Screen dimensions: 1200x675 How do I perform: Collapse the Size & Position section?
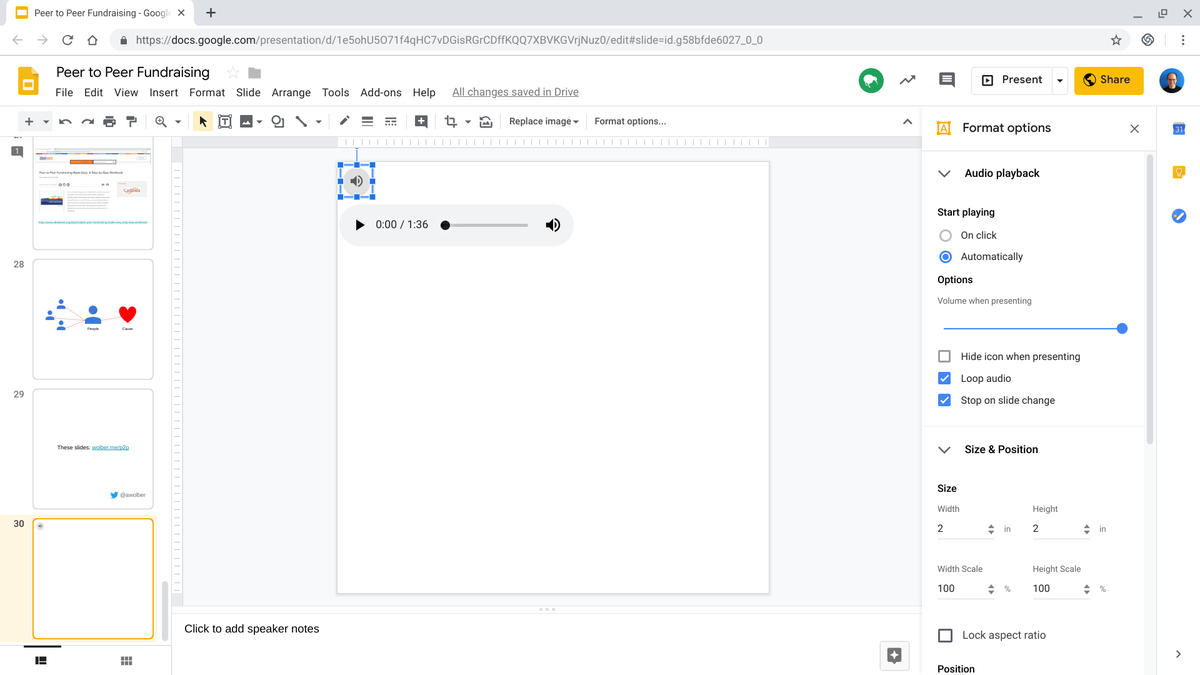tap(944, 450)
